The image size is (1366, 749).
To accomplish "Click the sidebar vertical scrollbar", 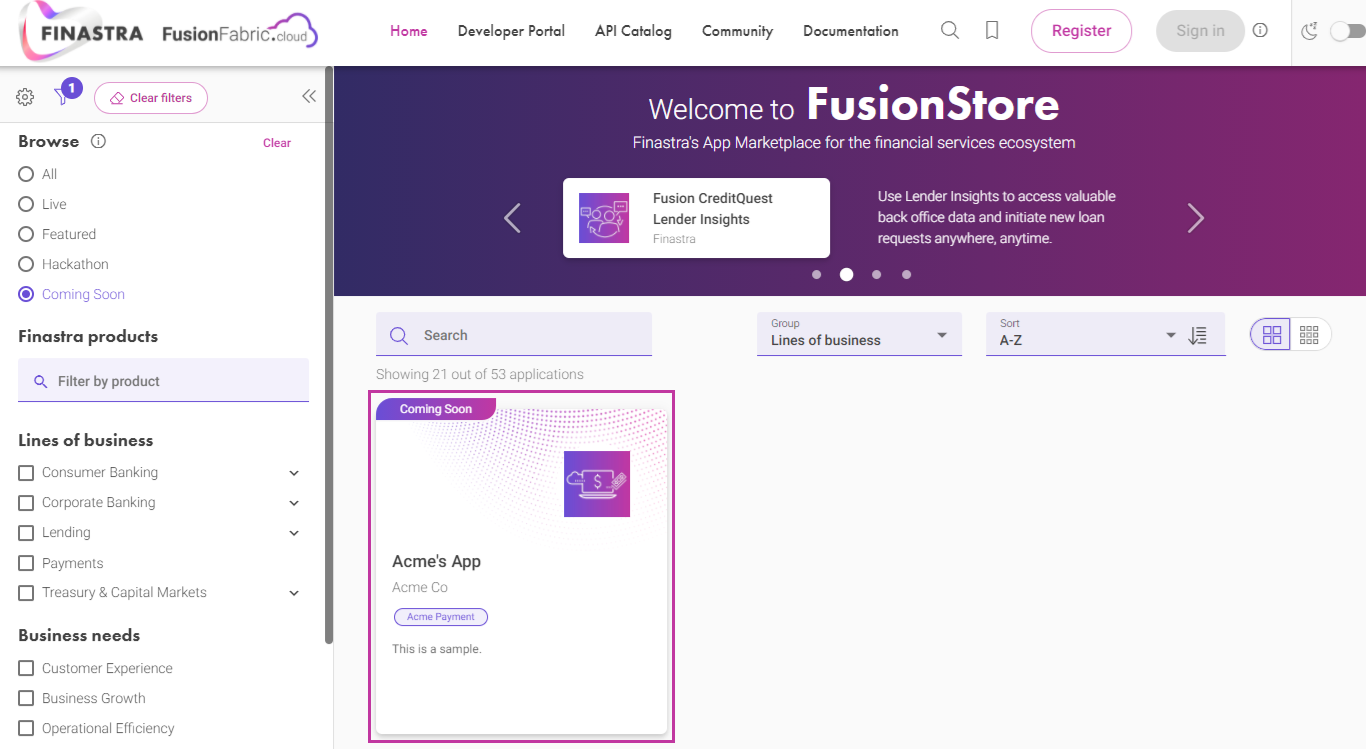I will [x=329, y=355].
